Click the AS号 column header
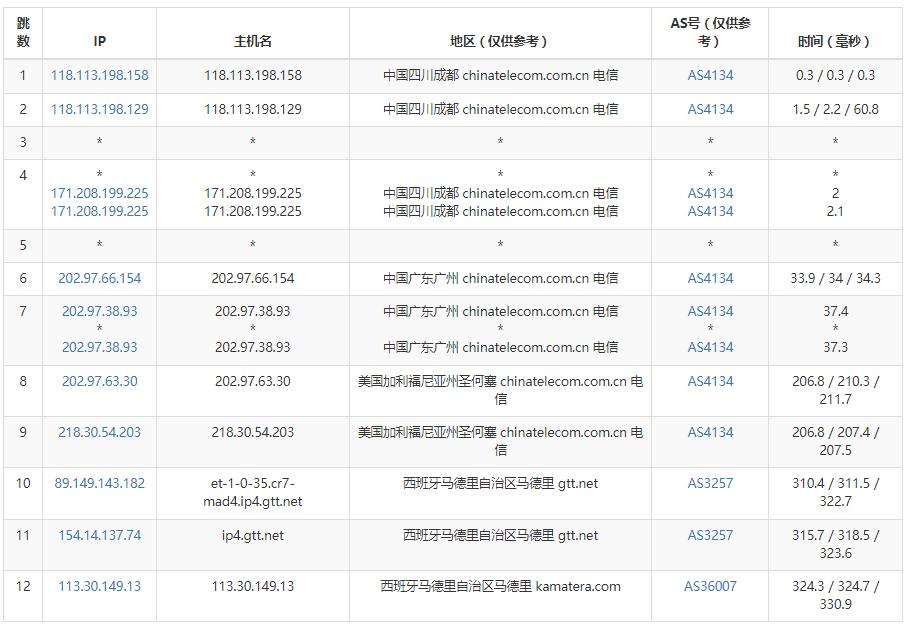 (710, 32)
